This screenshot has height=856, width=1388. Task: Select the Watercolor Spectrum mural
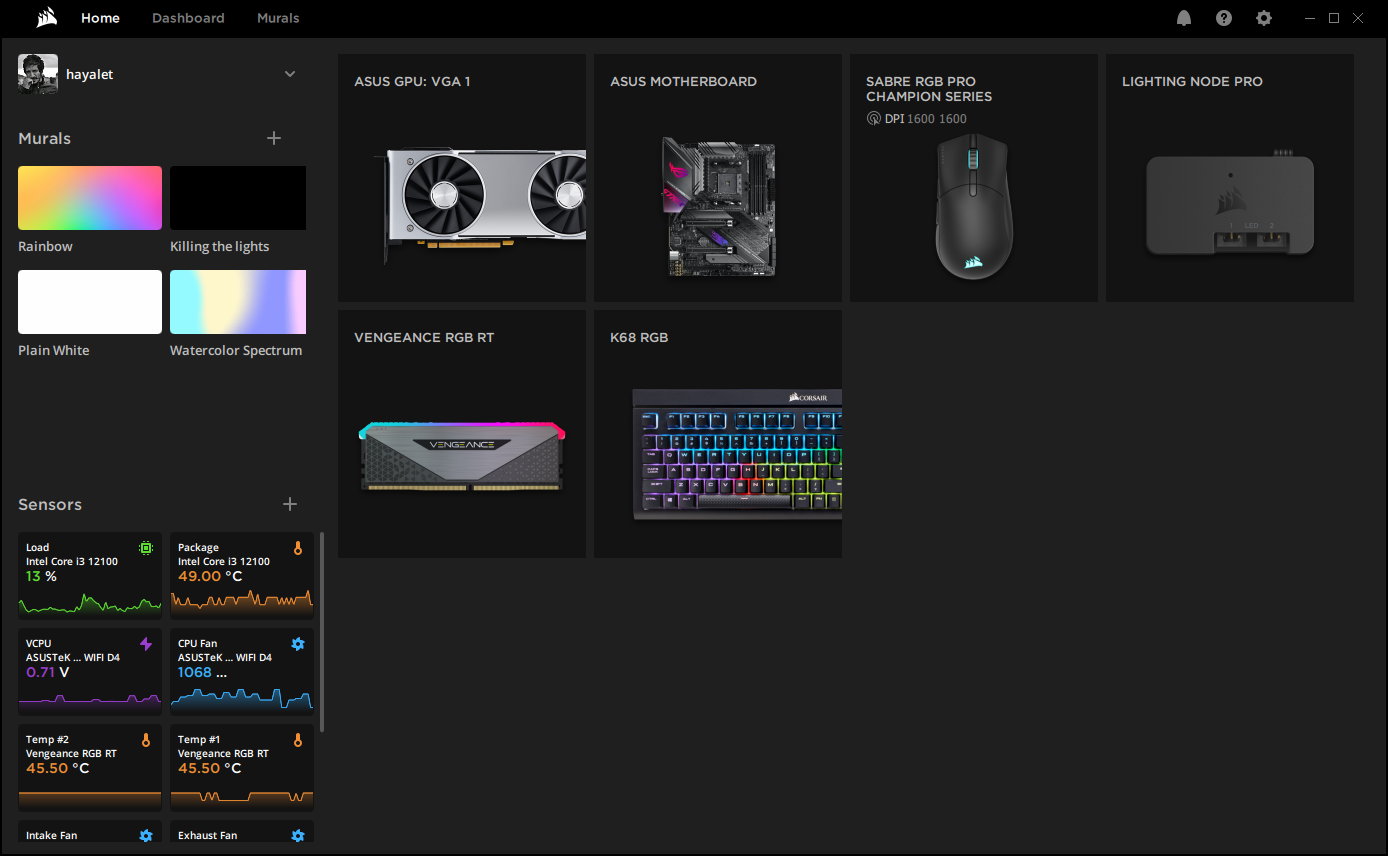point(238,302)
